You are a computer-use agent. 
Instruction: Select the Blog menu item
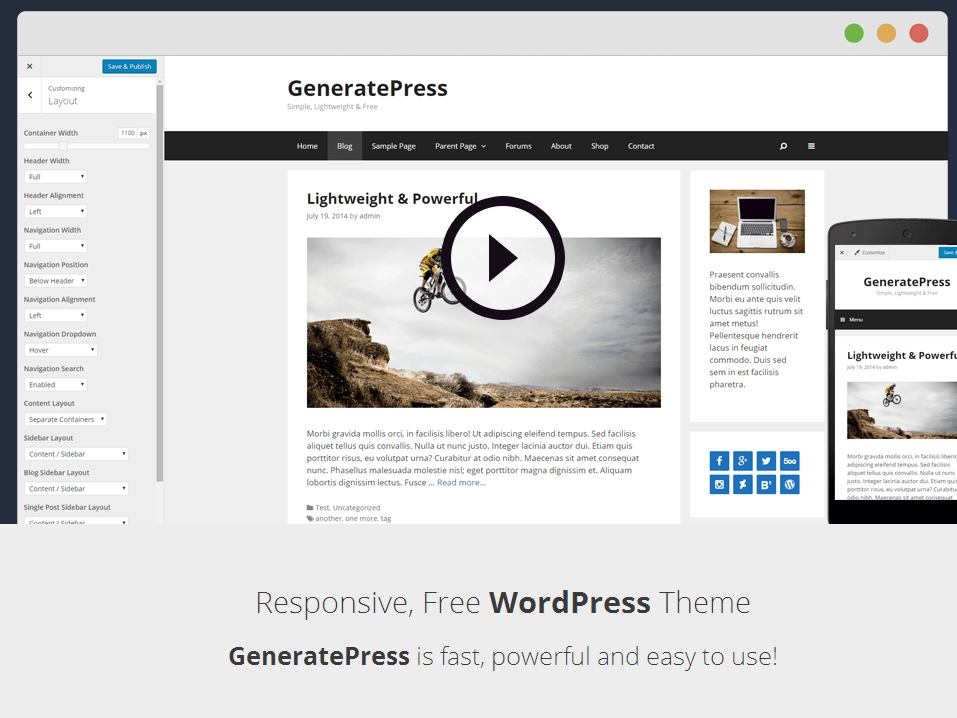344,146
